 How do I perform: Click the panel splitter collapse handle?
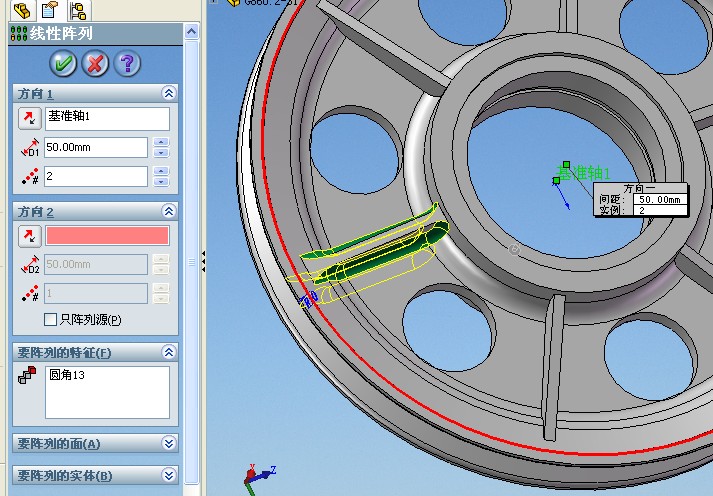203,261
